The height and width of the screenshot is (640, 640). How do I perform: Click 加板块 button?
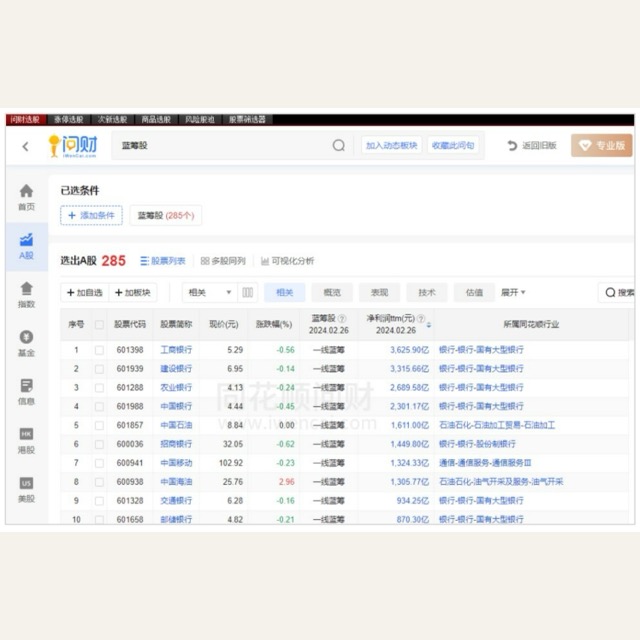[133, 292]
